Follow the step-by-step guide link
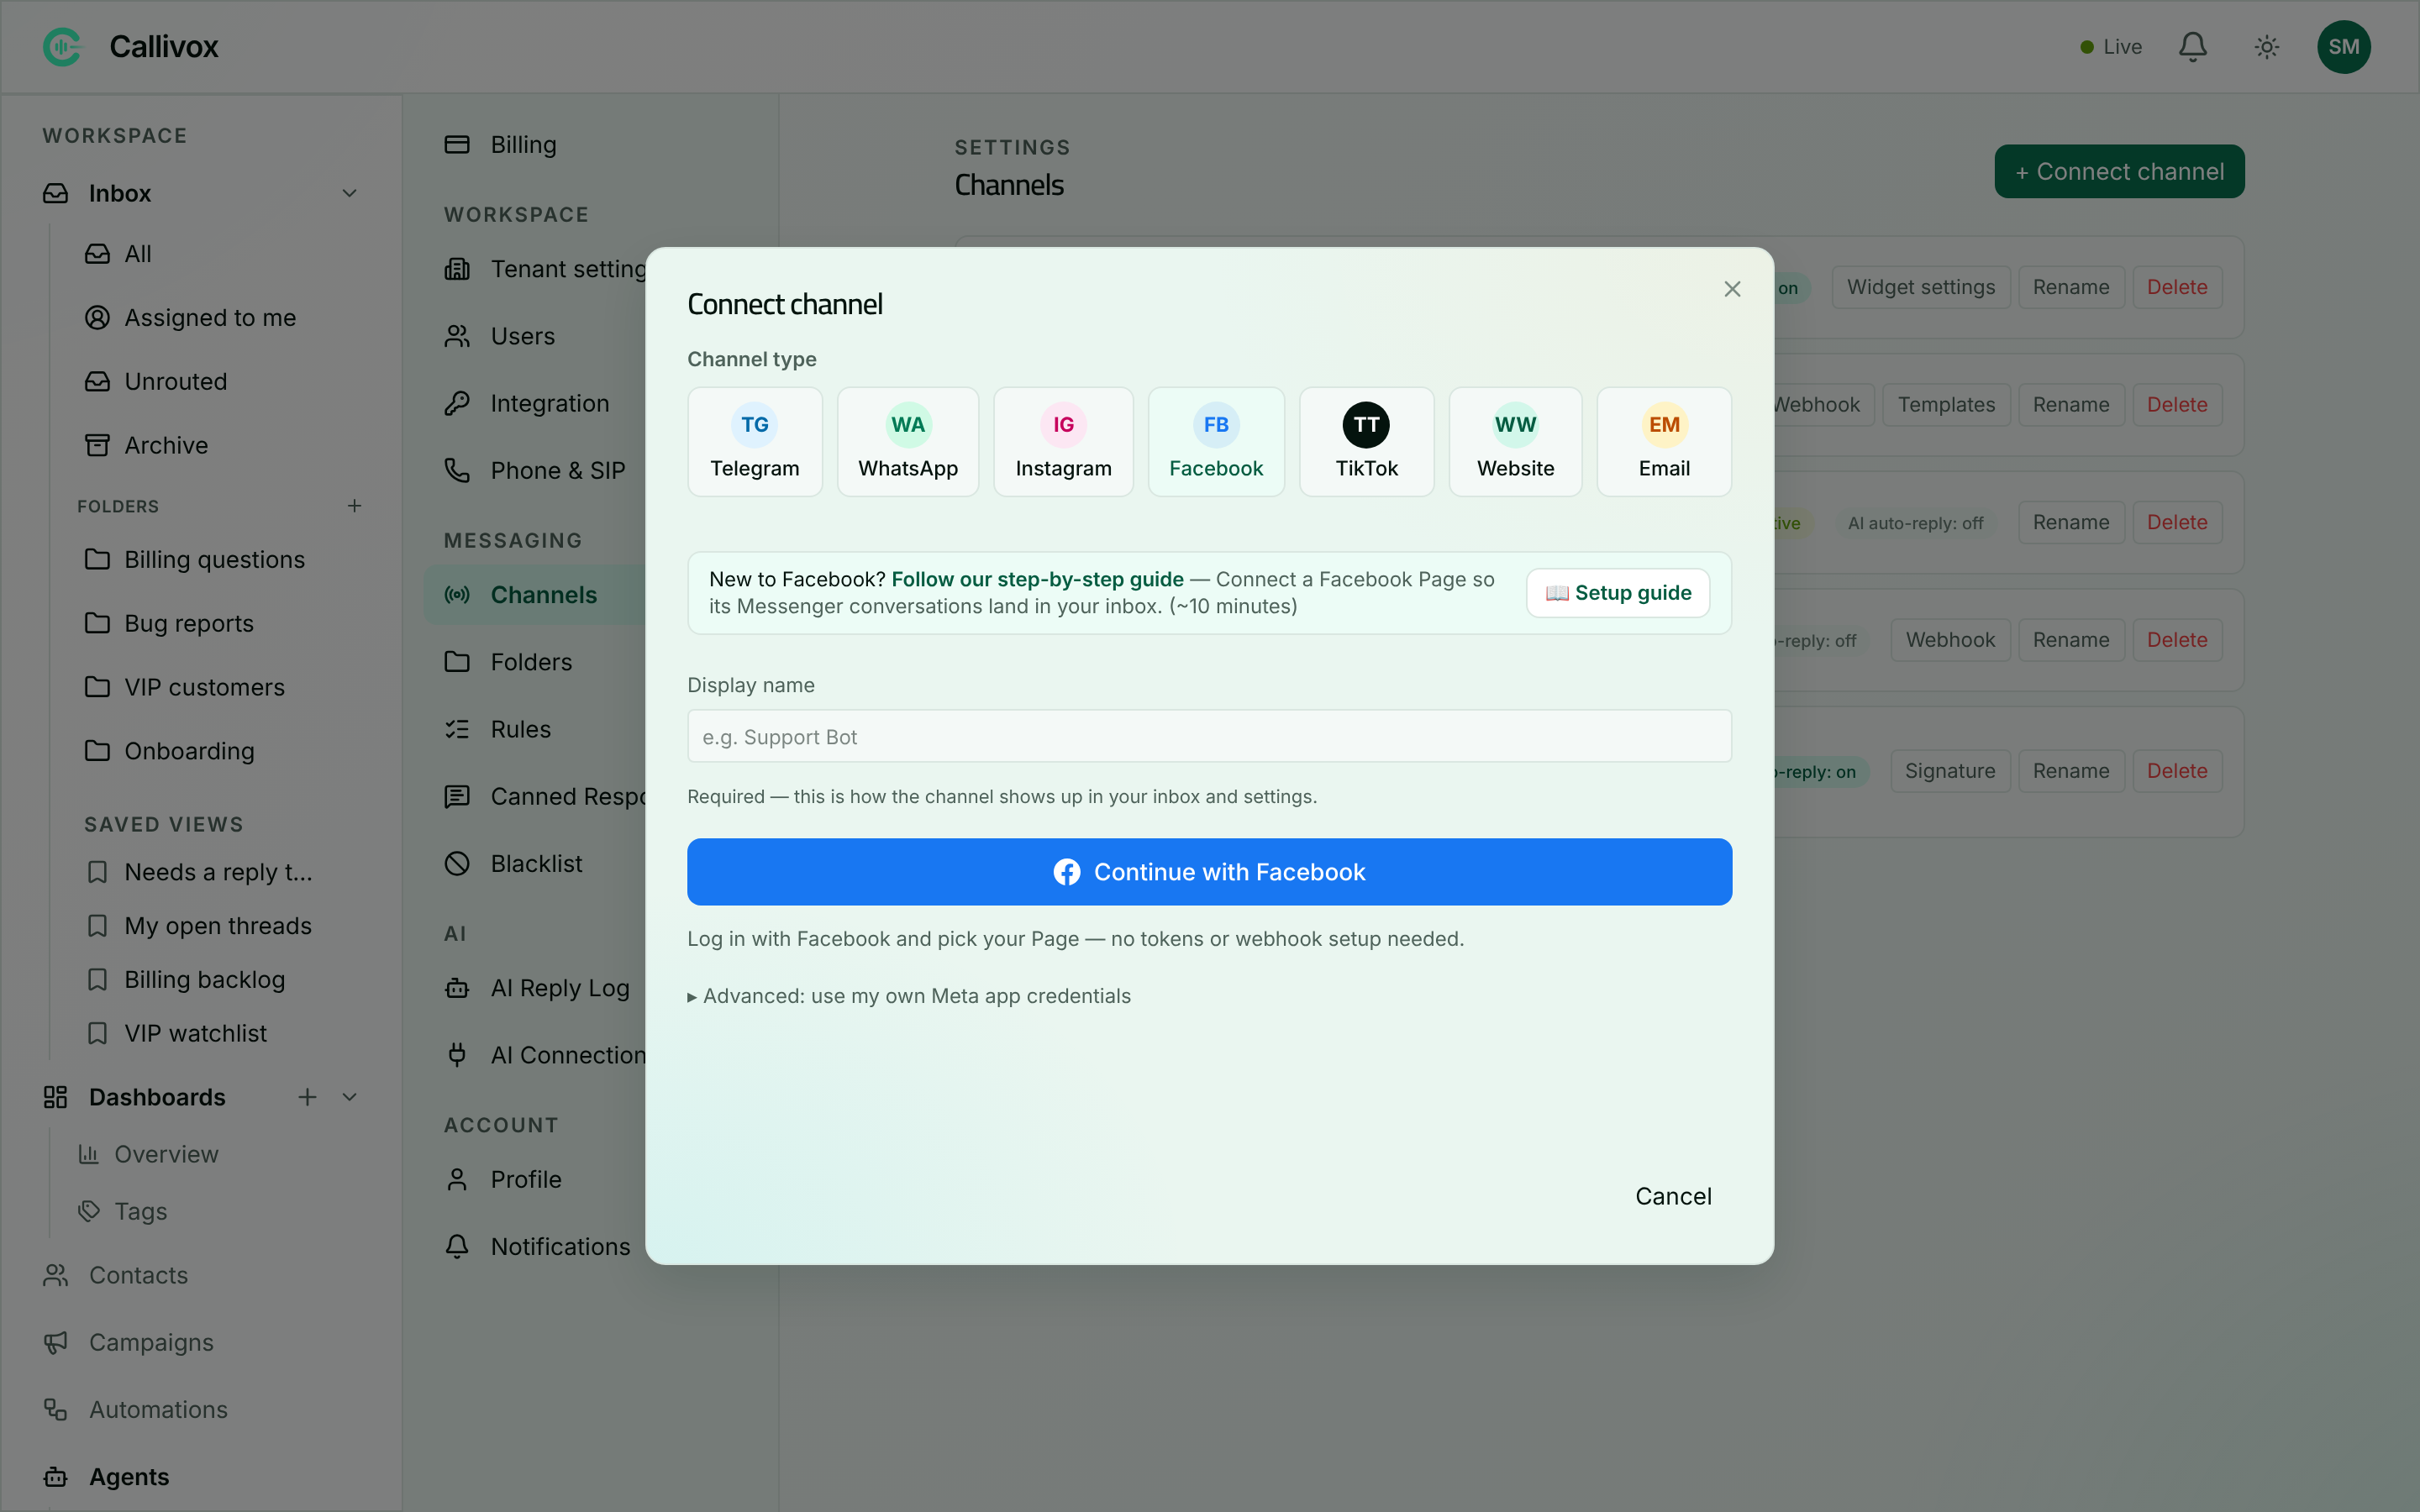The height and width of the screenshot is (1512, 2420). click(x=1037, y=579)
